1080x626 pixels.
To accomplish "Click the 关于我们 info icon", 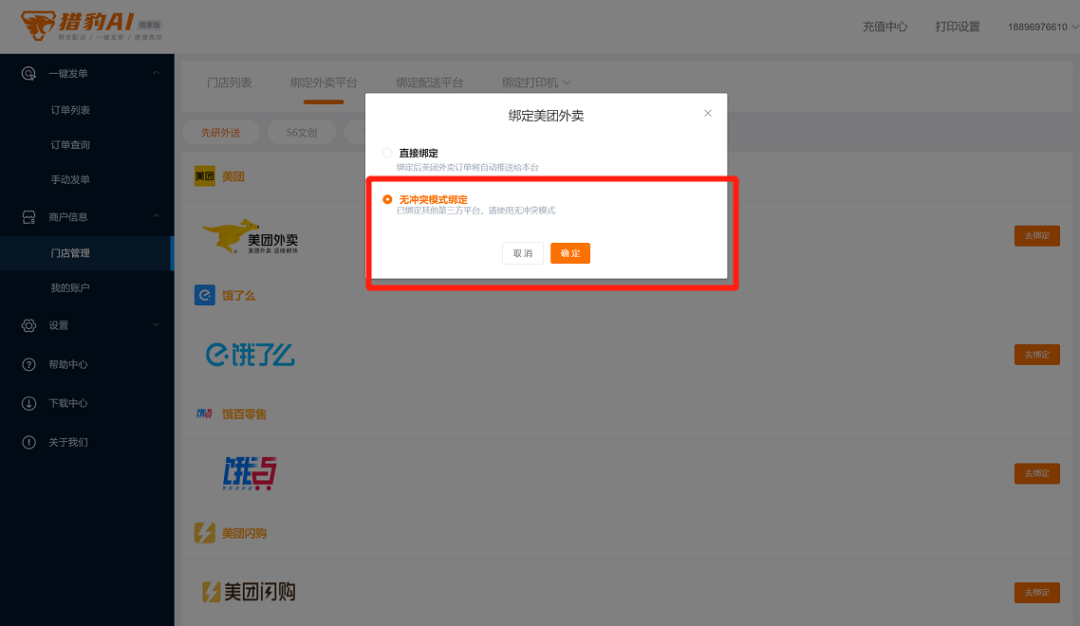I will (28, 442).
